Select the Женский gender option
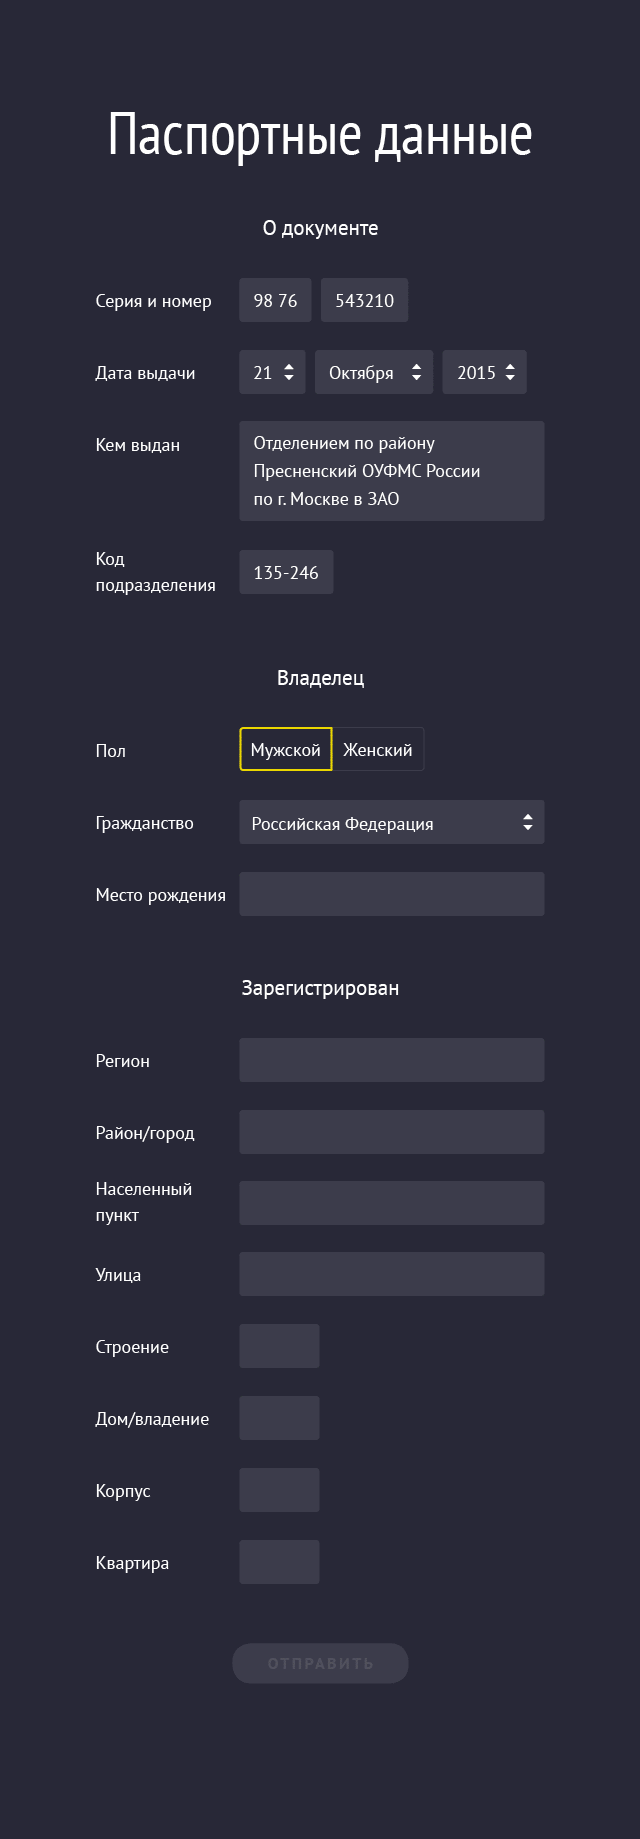 coord(378,749)
